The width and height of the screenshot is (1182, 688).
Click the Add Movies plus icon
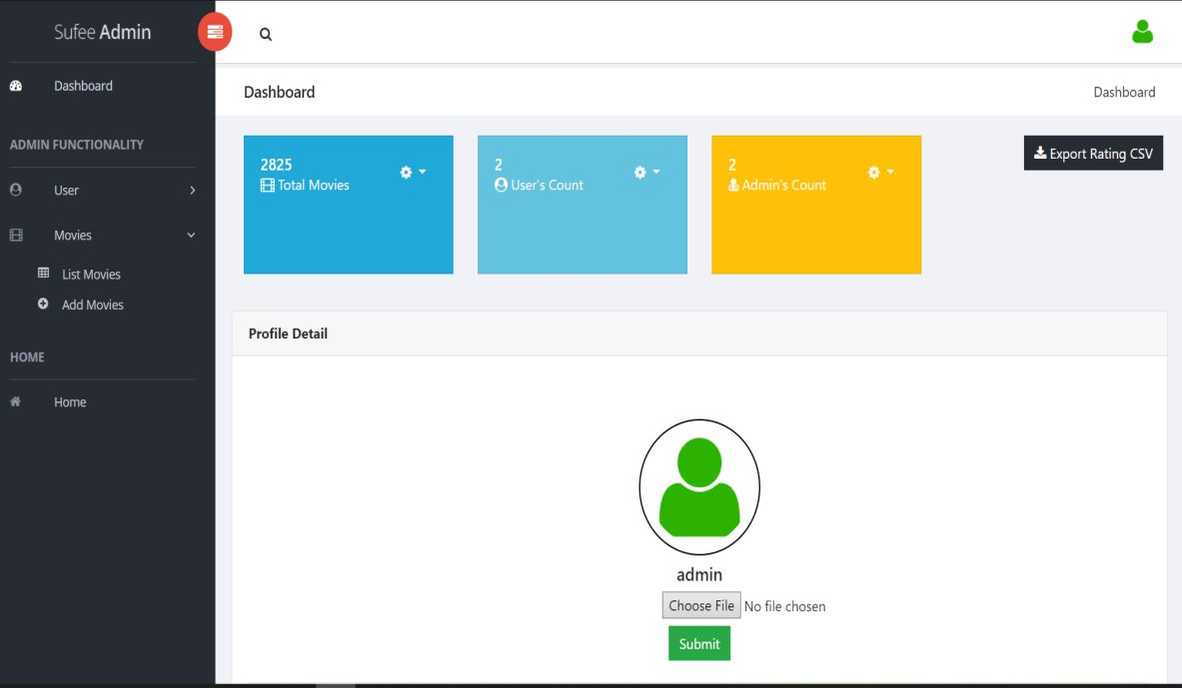(x=43, y=304)
